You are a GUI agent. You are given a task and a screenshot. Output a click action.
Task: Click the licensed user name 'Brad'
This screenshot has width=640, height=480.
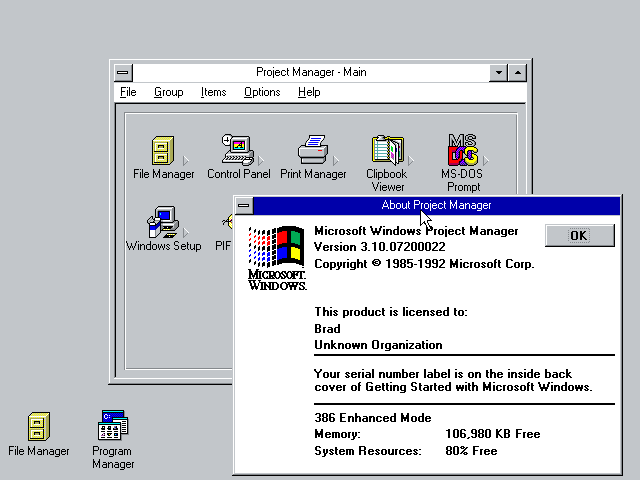[327, 329]
